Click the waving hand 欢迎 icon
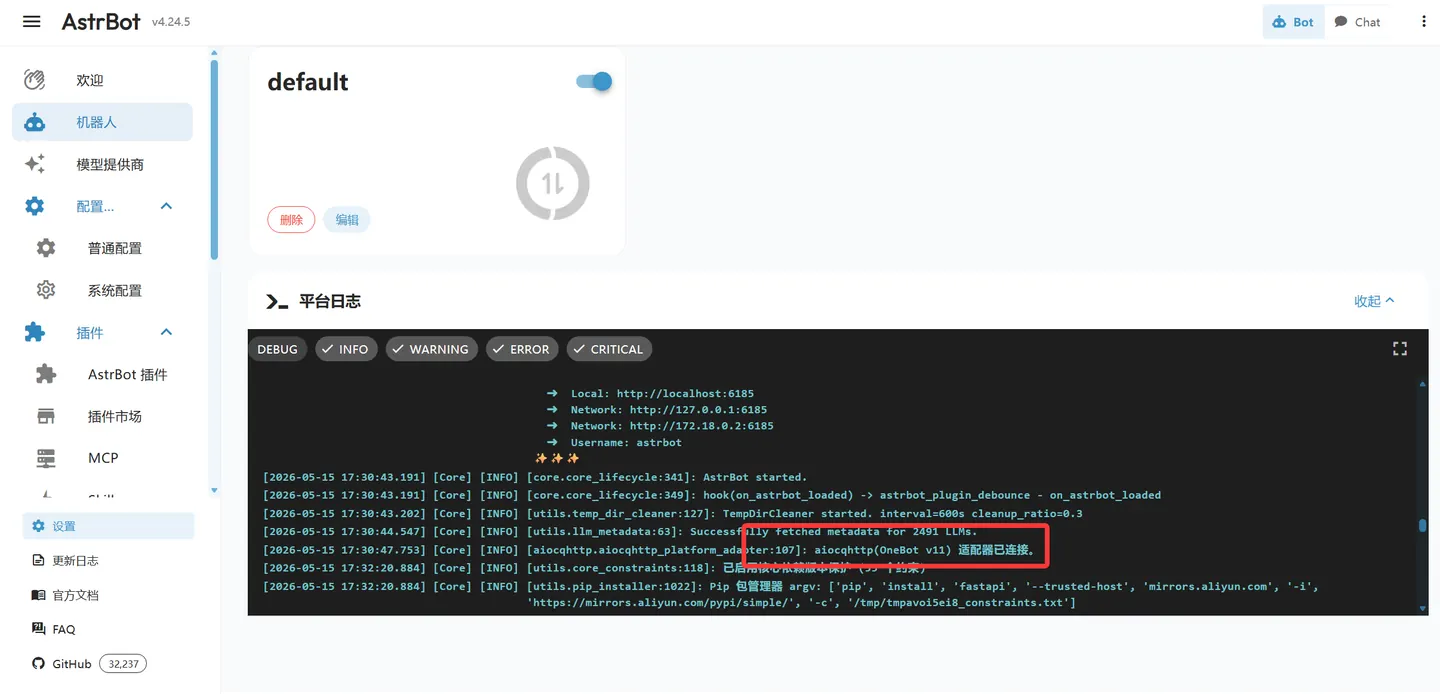Image resolution: width=1440 pixels, height=694 pixels. (x=35, y=80)
